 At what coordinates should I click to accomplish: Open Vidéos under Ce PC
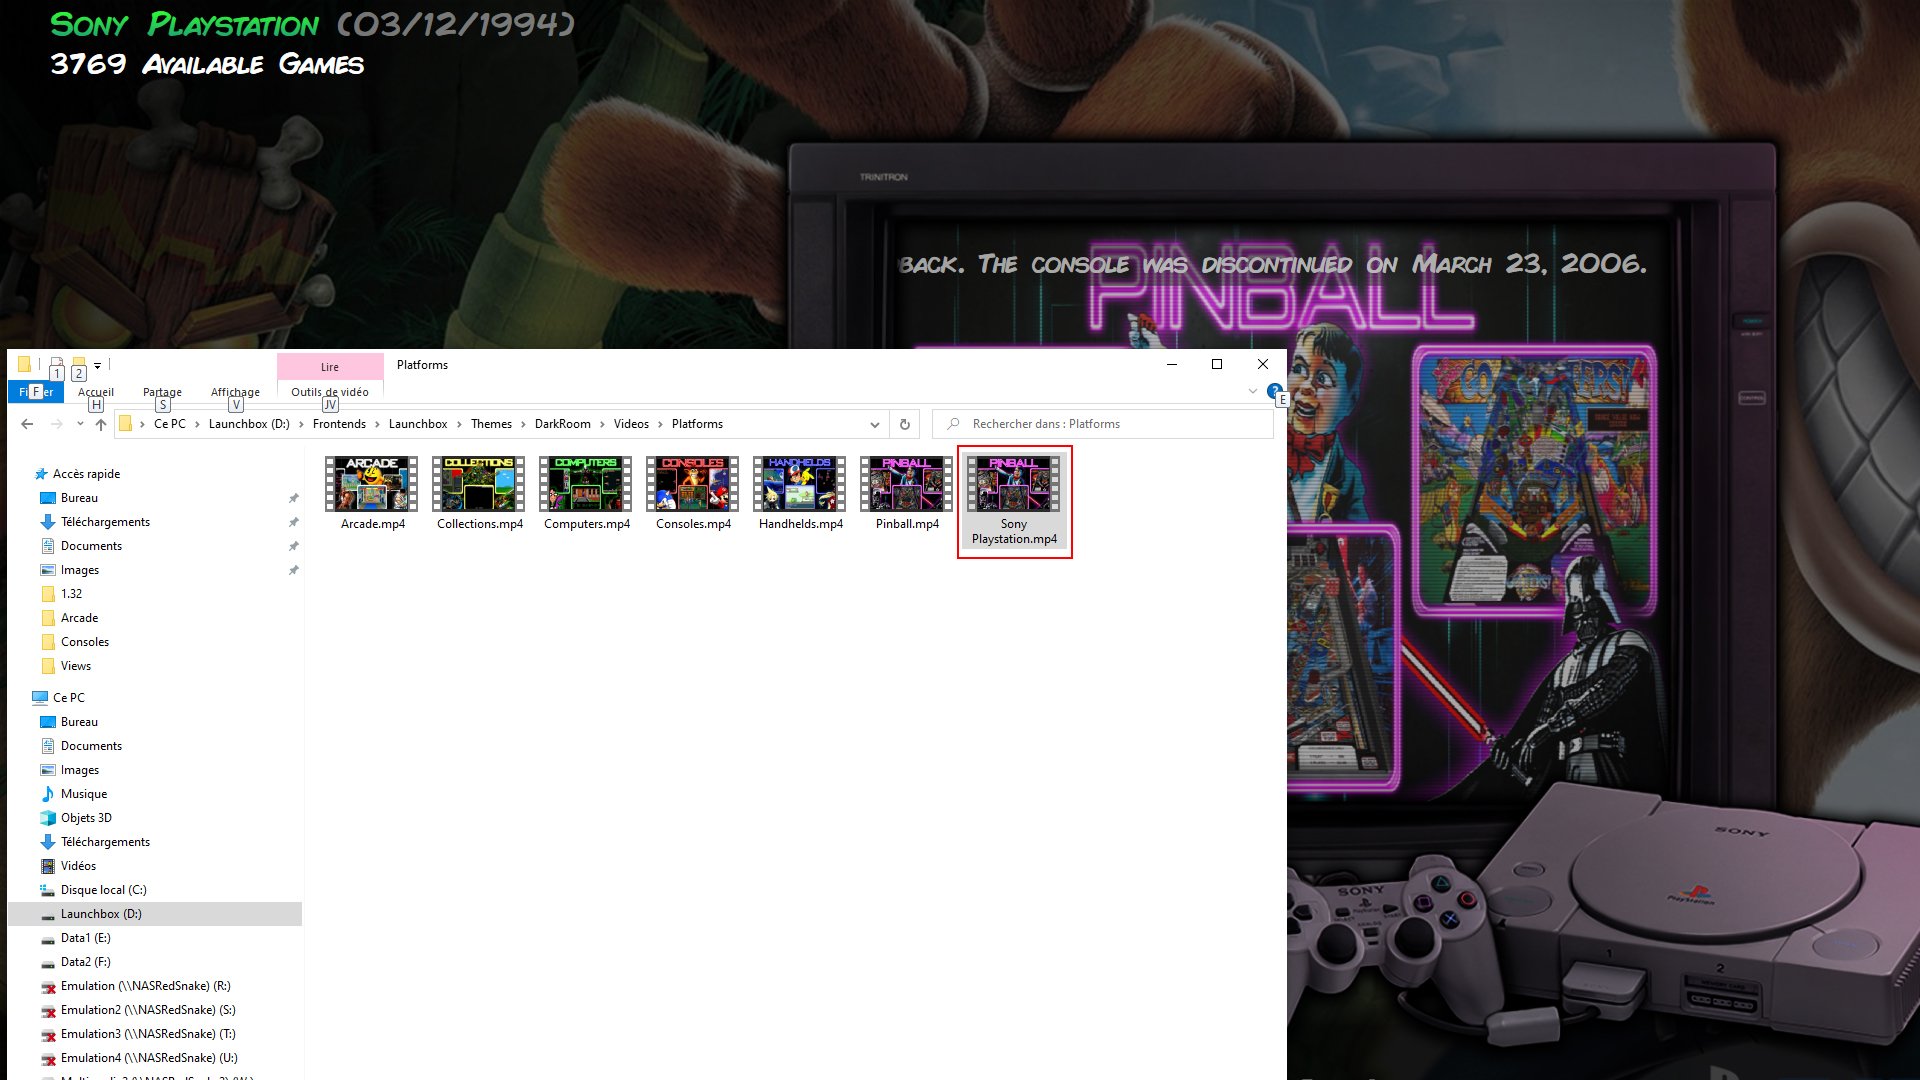tap(78, 866)
